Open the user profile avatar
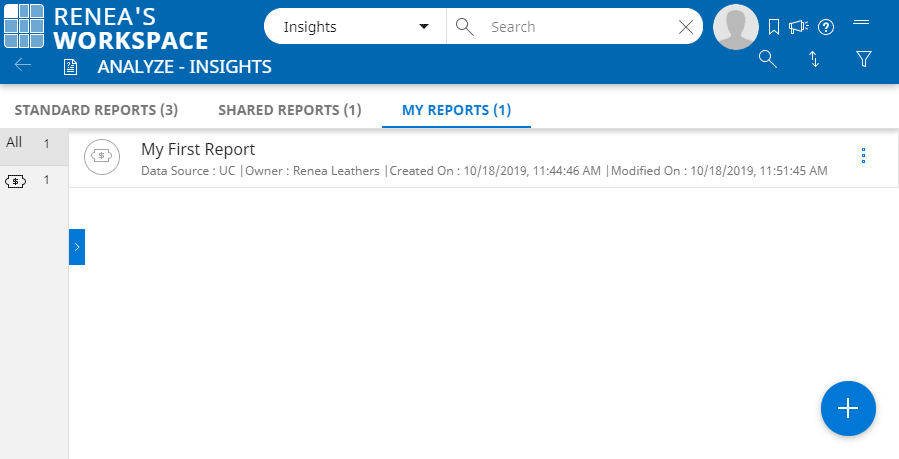899x459 pixels. pyautogui.click(x=736, y=27)
